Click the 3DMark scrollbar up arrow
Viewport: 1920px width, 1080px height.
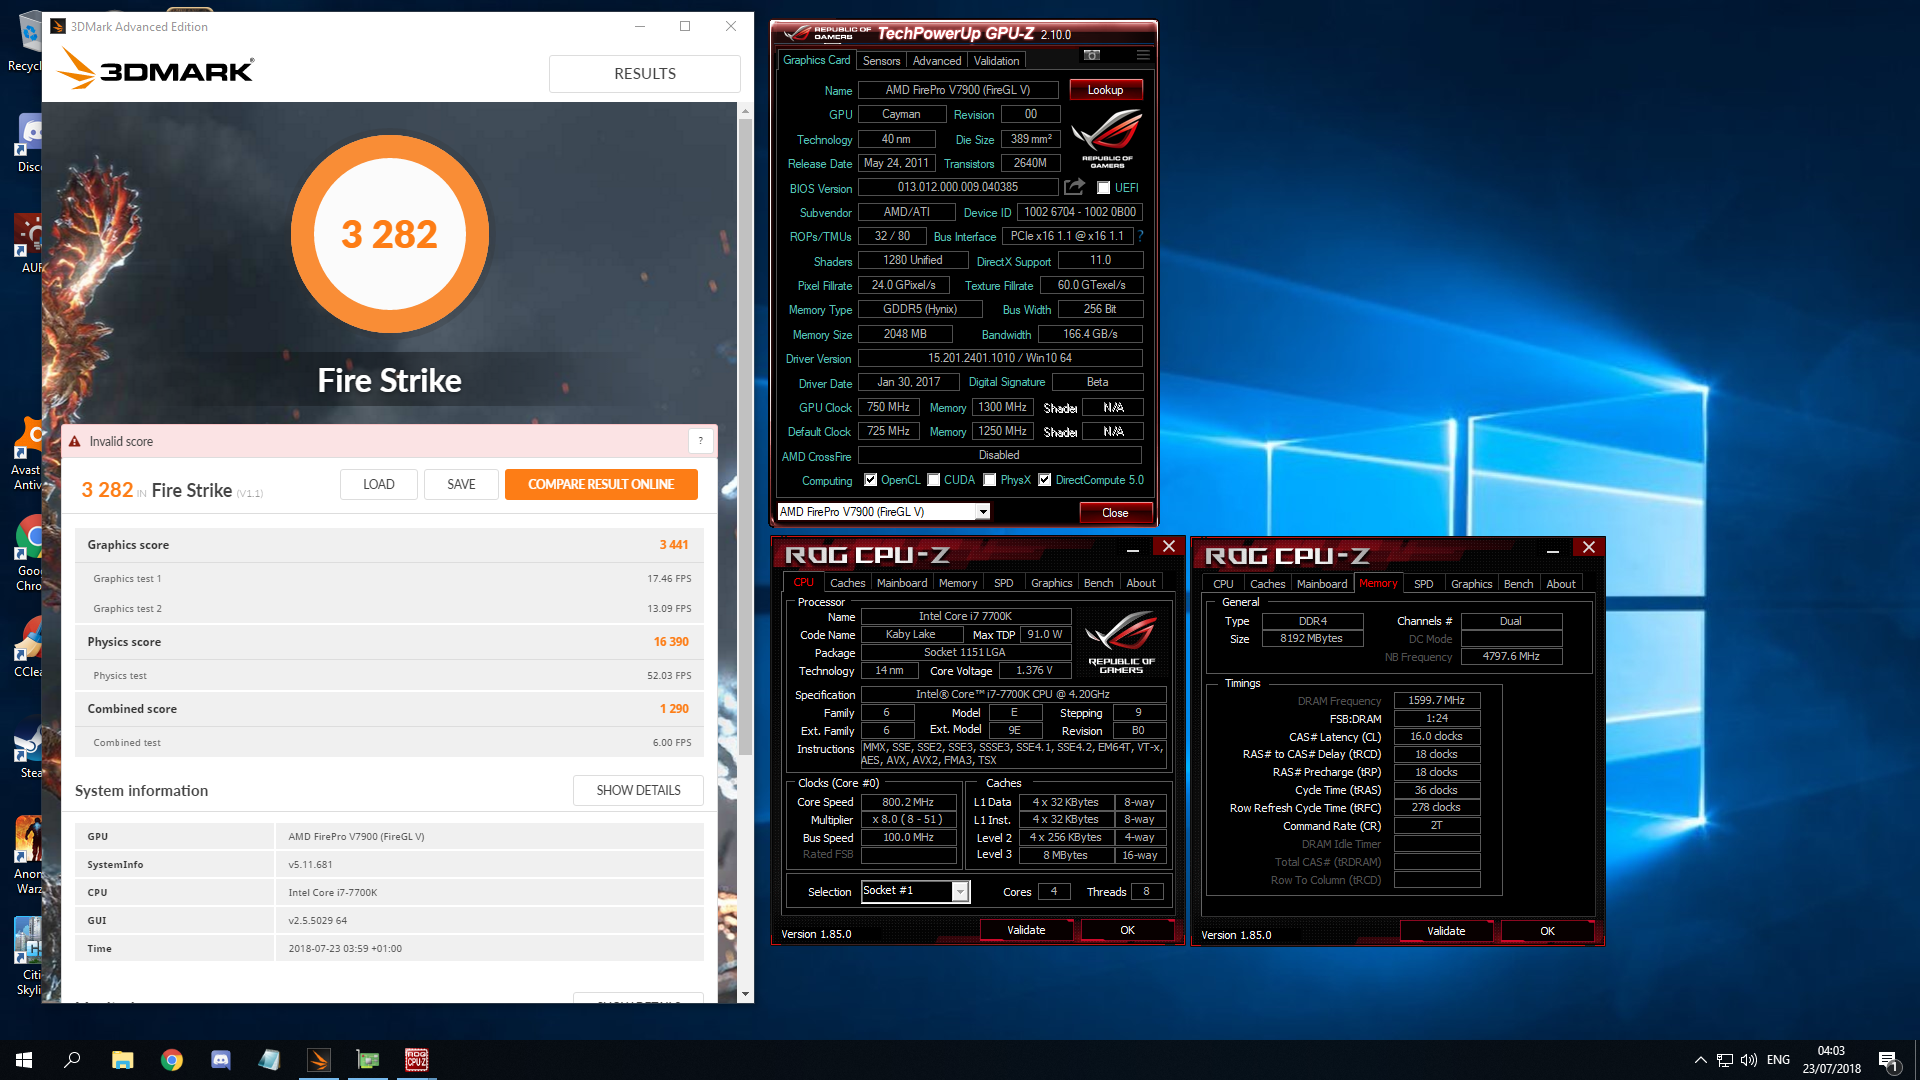745,109
